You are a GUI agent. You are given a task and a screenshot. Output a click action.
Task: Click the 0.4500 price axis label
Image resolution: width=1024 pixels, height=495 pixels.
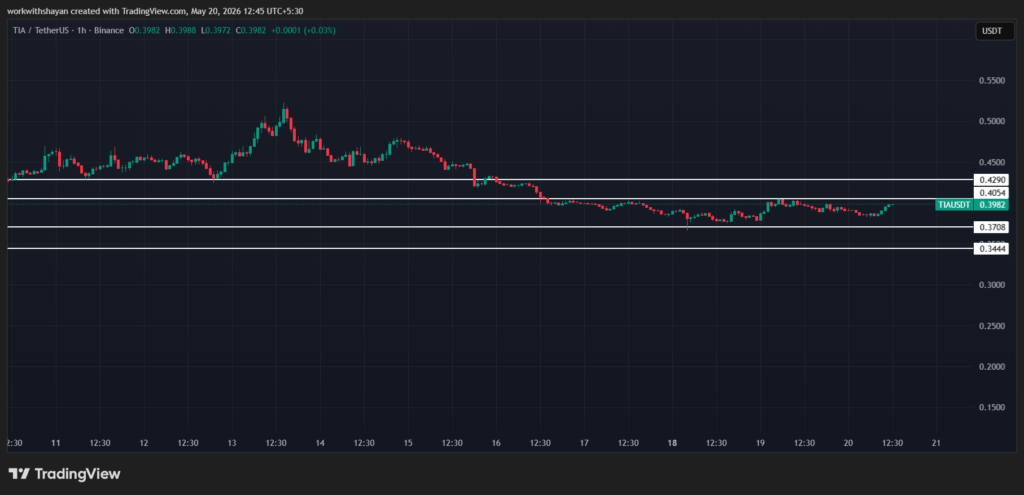point(991,163)
